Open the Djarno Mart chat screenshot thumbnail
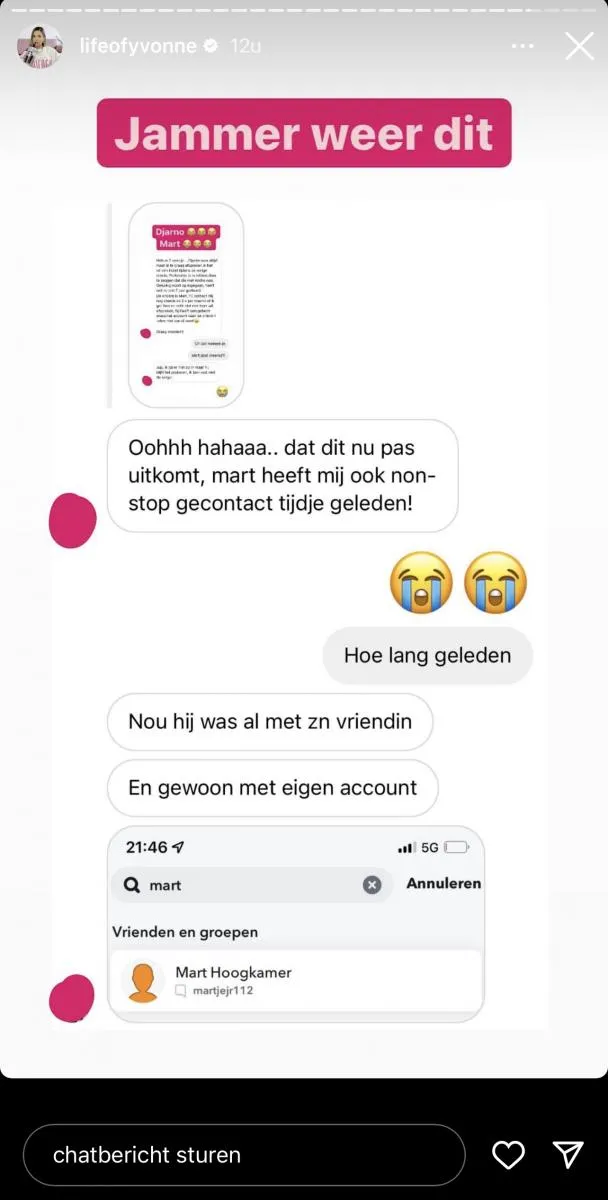This screenshot has height=1200, width=608. 184,305
